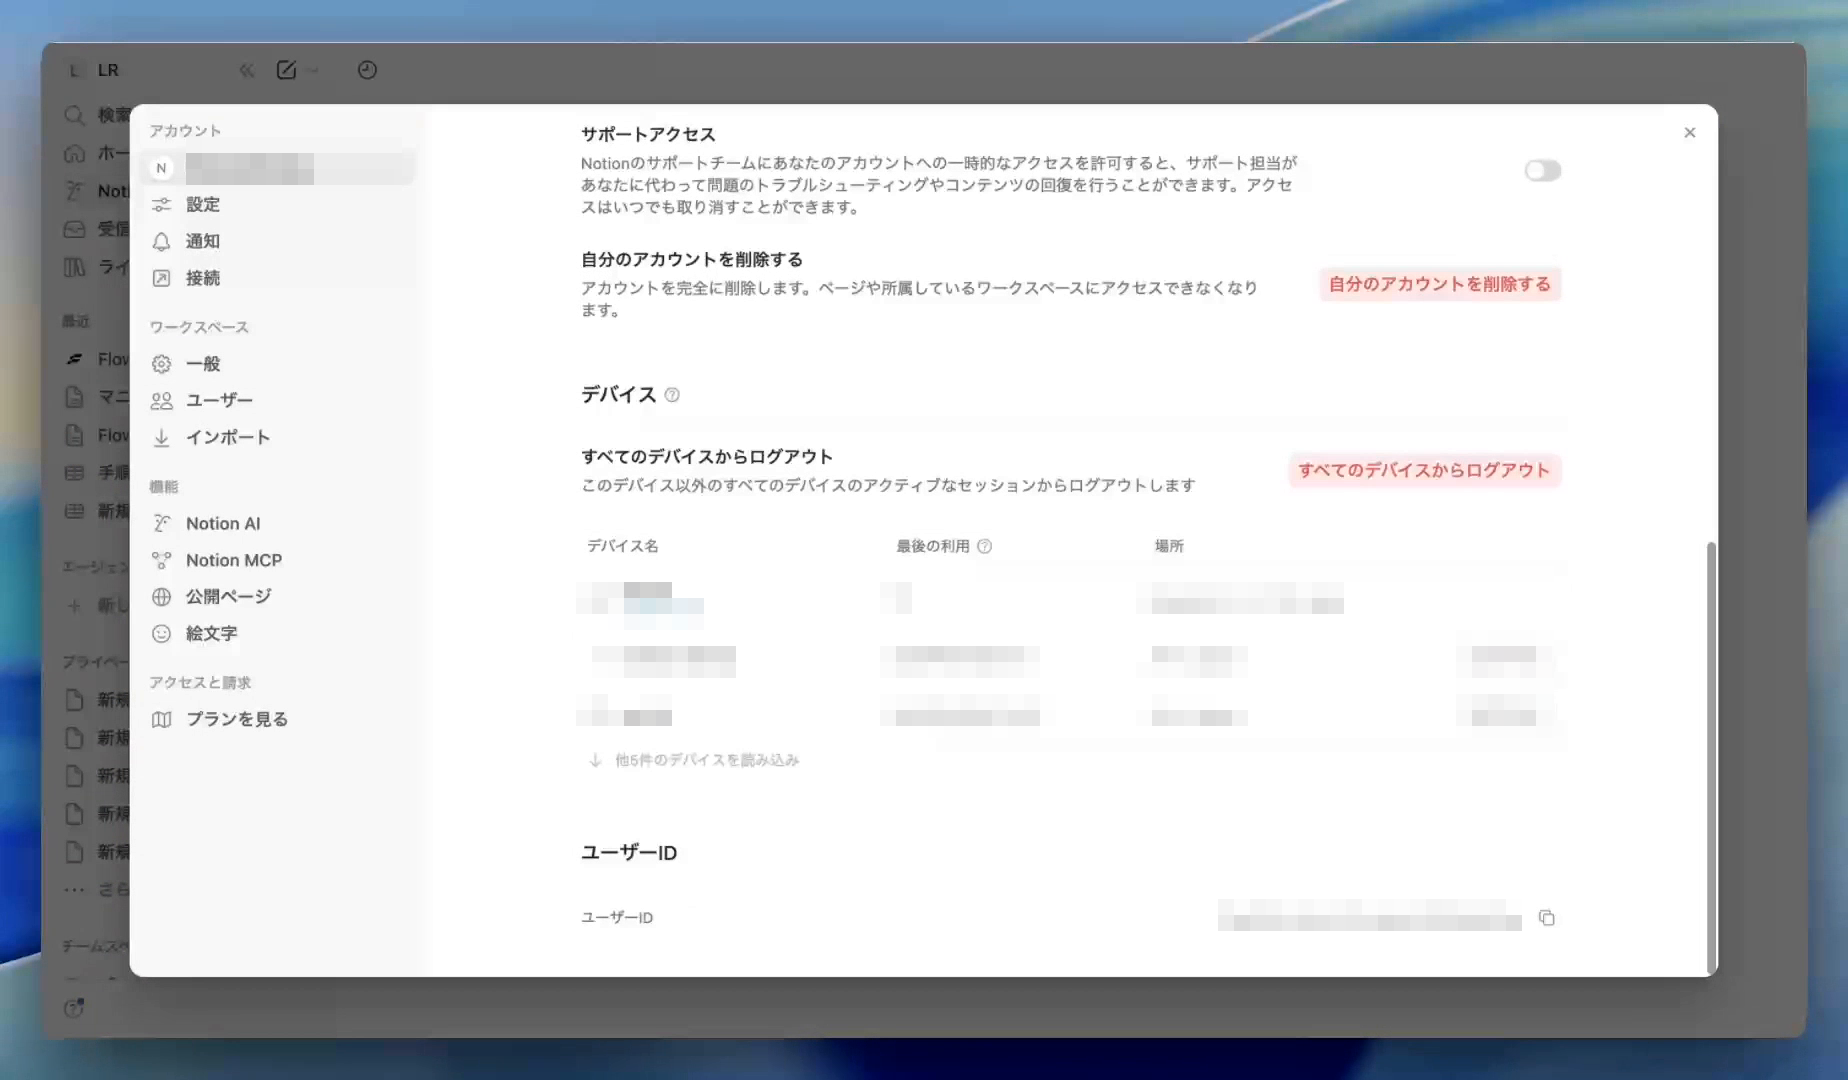Open 設定 in the account sidebar

pyautogui.click(x=277, y=204)
